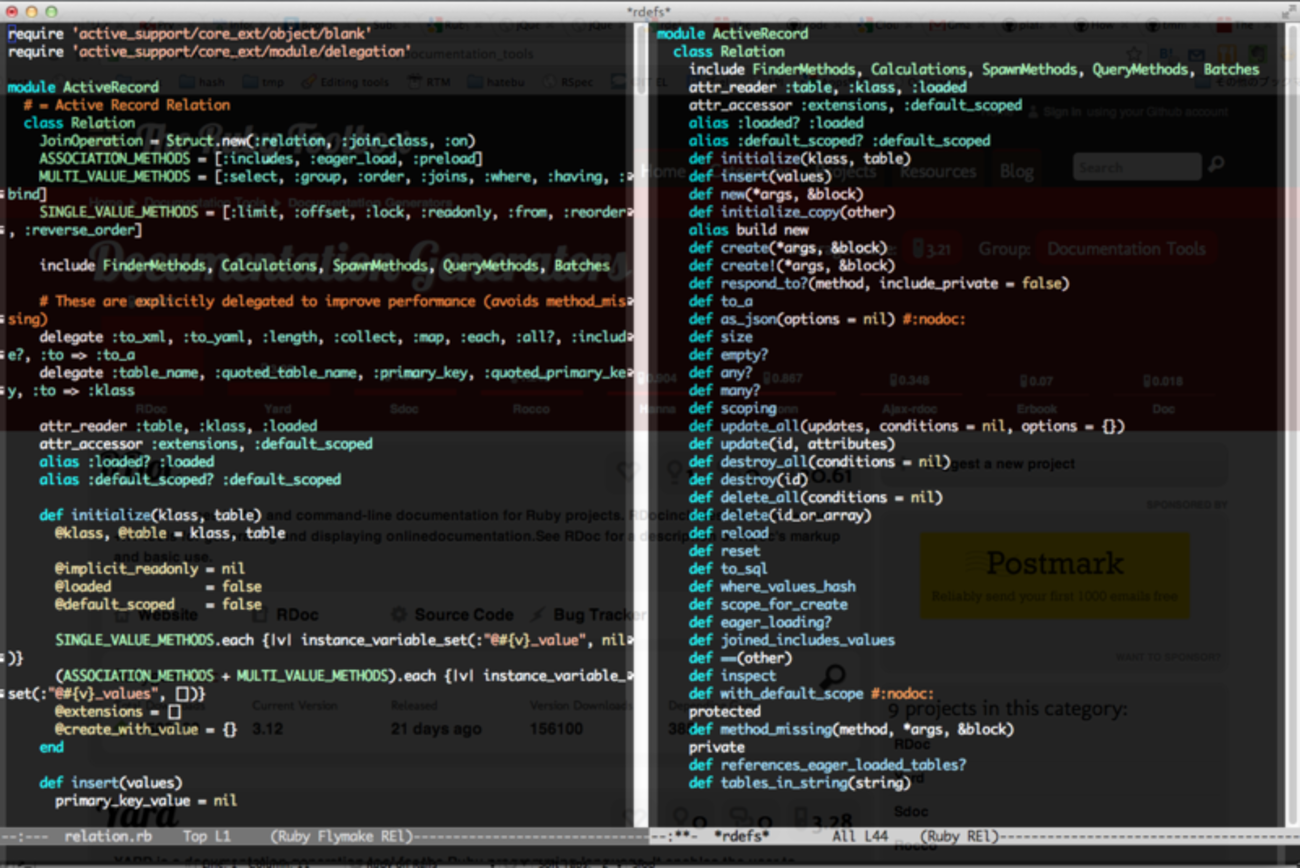
Task: Click the wrap arrow ending the MULTI_VALUE_METHODS line
Action: (627, 177)
